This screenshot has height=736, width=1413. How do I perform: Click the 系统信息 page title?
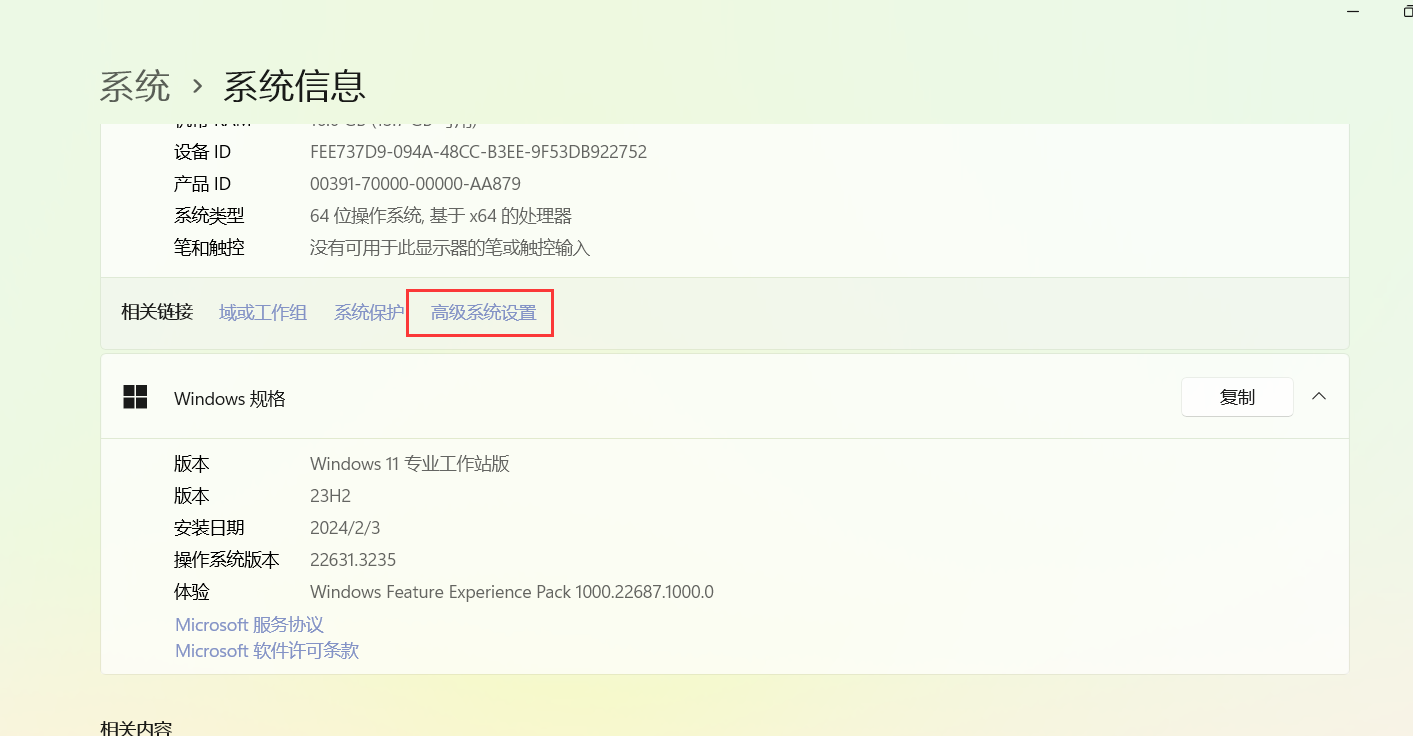point(294,86)
